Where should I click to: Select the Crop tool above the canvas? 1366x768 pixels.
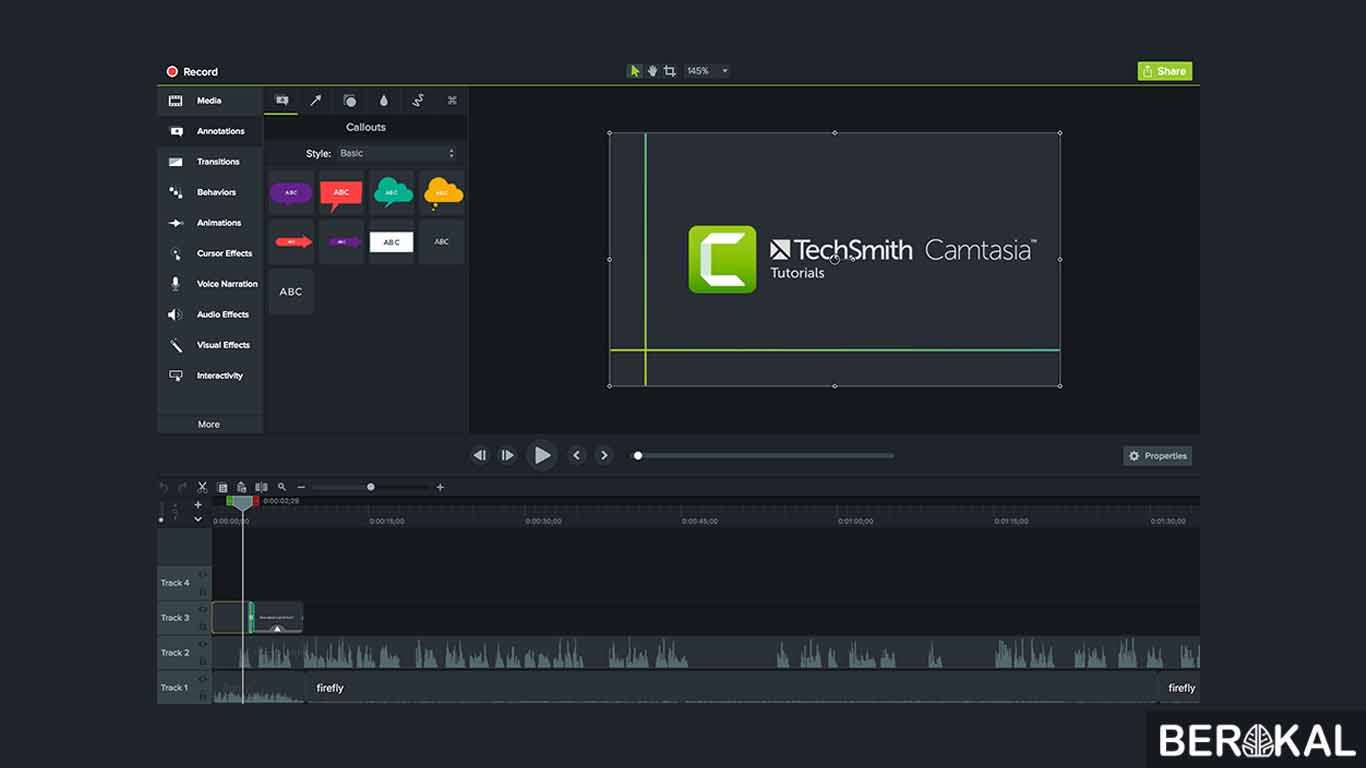tap(670, 70)
